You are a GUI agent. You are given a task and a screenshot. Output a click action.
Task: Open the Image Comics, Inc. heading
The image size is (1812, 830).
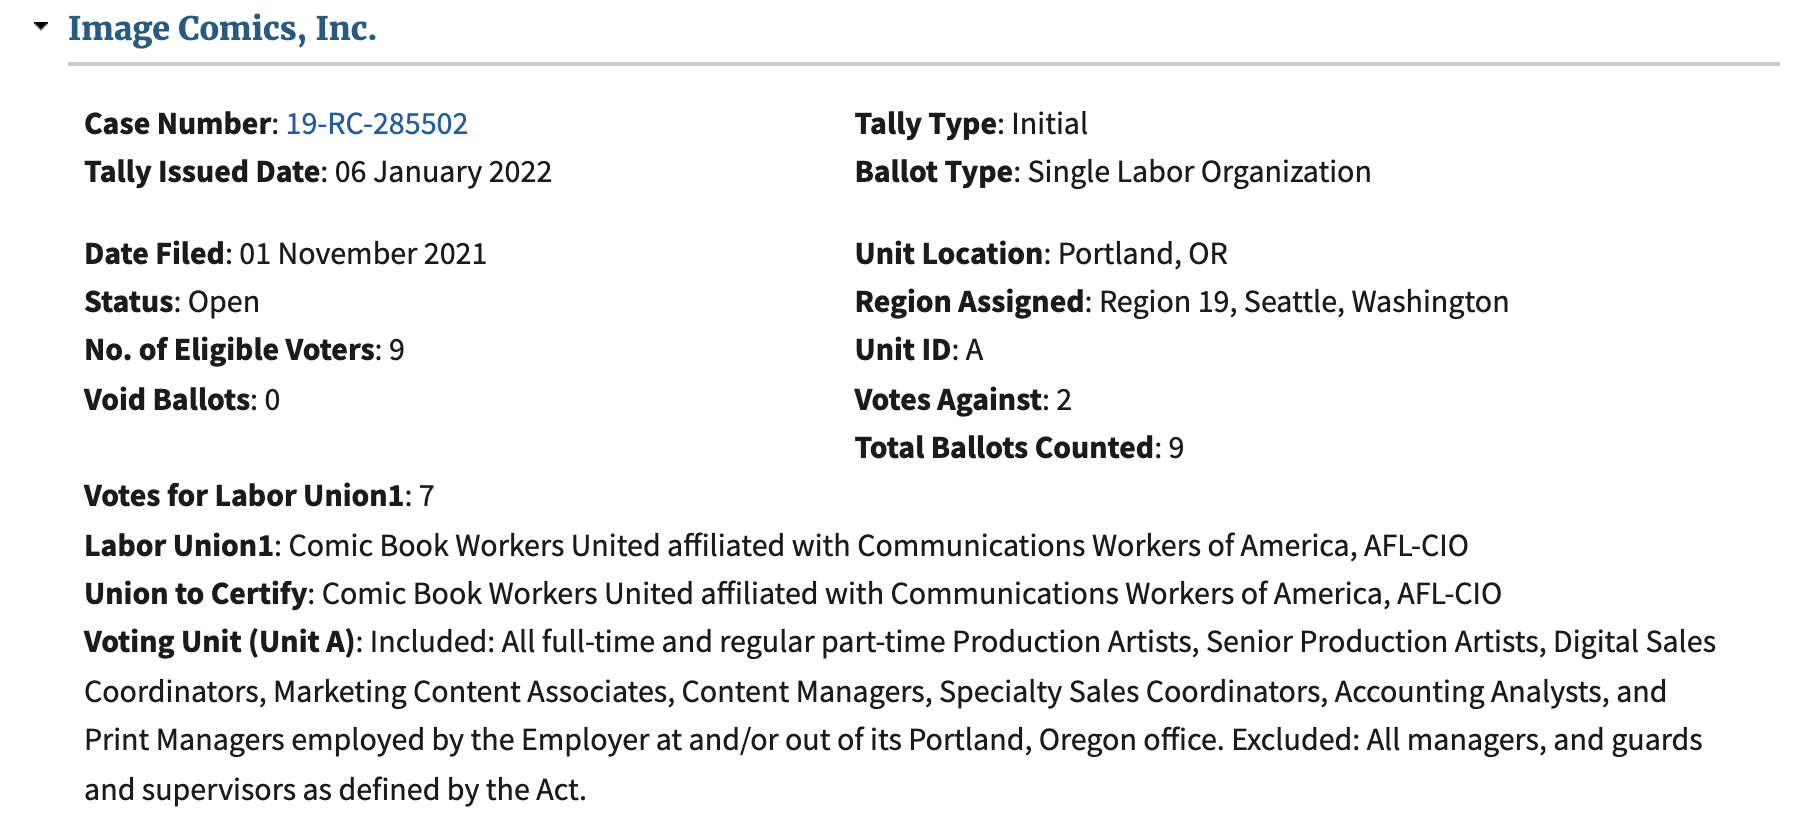(222, 28)
